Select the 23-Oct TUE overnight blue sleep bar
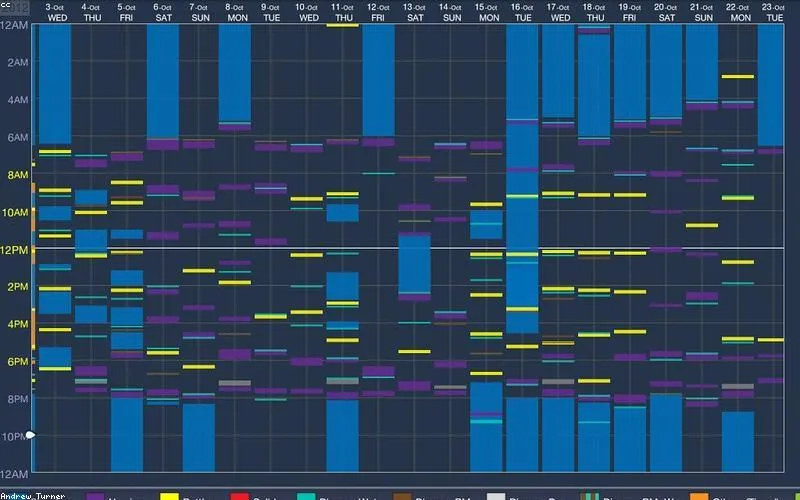This screenshot has height=500, width=800. [x=771, y=85]
